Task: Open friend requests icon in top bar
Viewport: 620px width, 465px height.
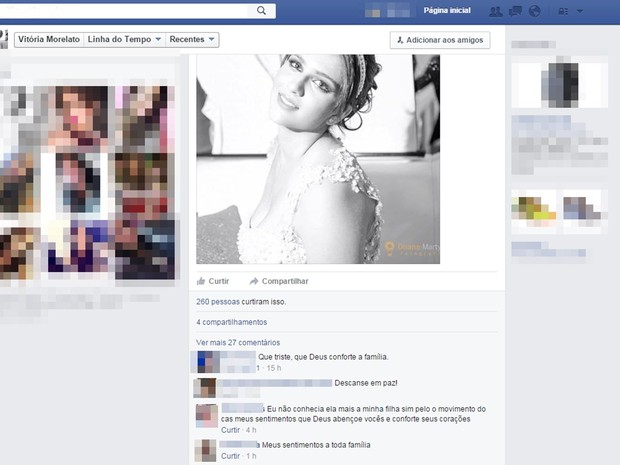Action: 495,11
